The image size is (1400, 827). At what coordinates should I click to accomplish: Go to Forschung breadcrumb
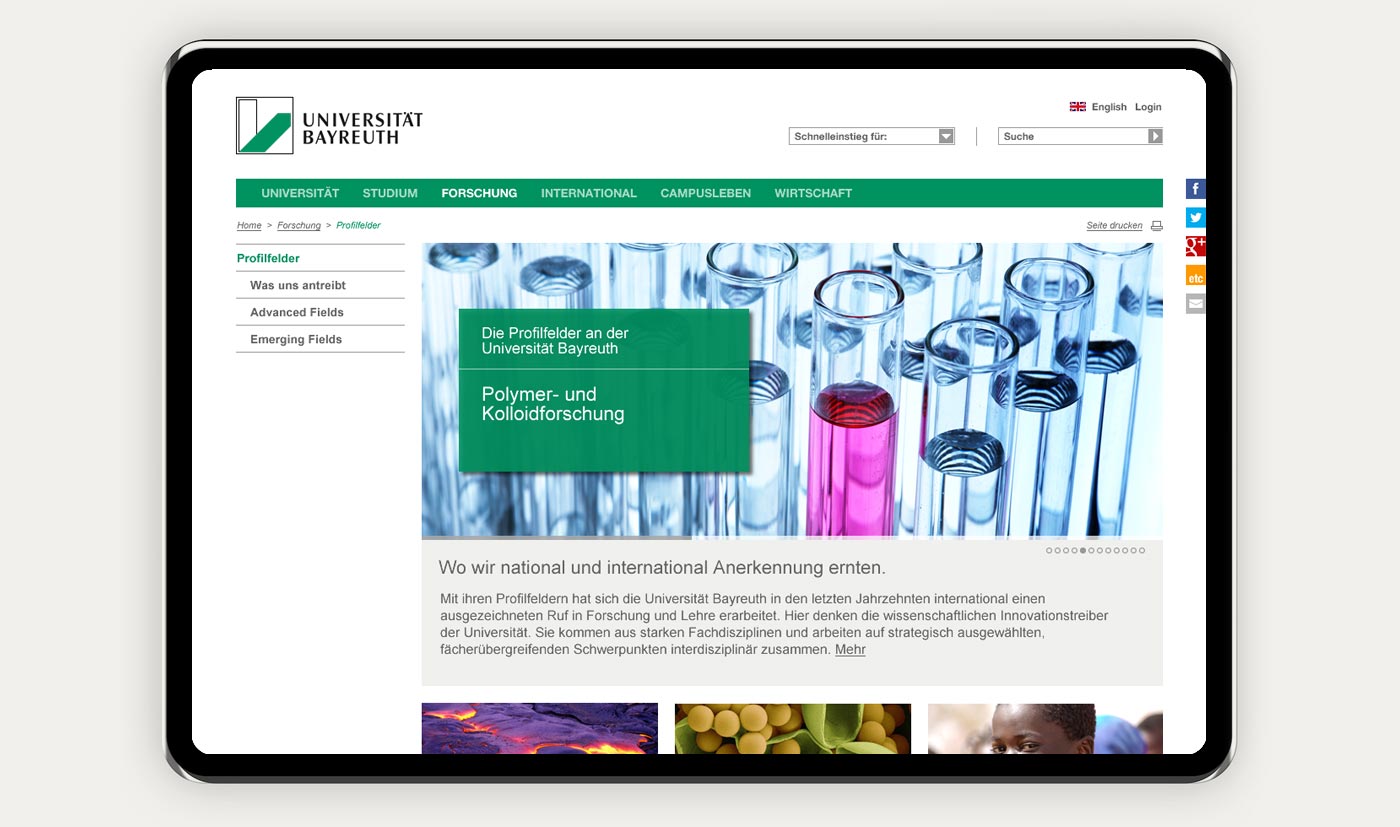[x=299, y=226]
